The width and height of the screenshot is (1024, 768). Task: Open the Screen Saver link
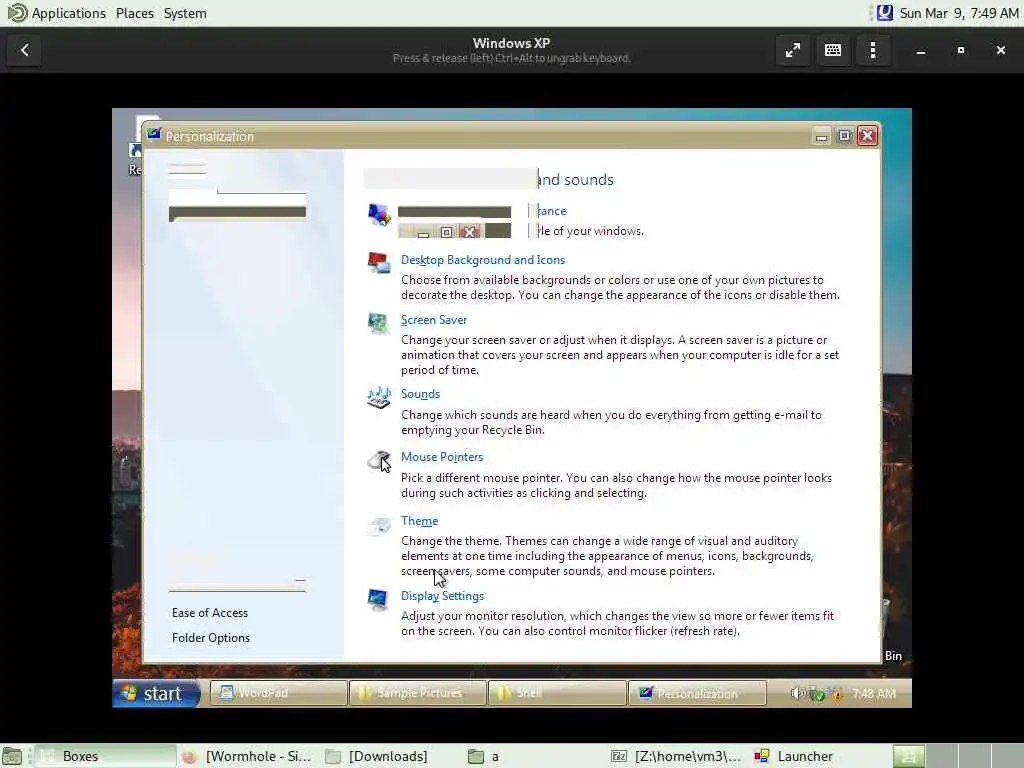click(x=434, y=320)
